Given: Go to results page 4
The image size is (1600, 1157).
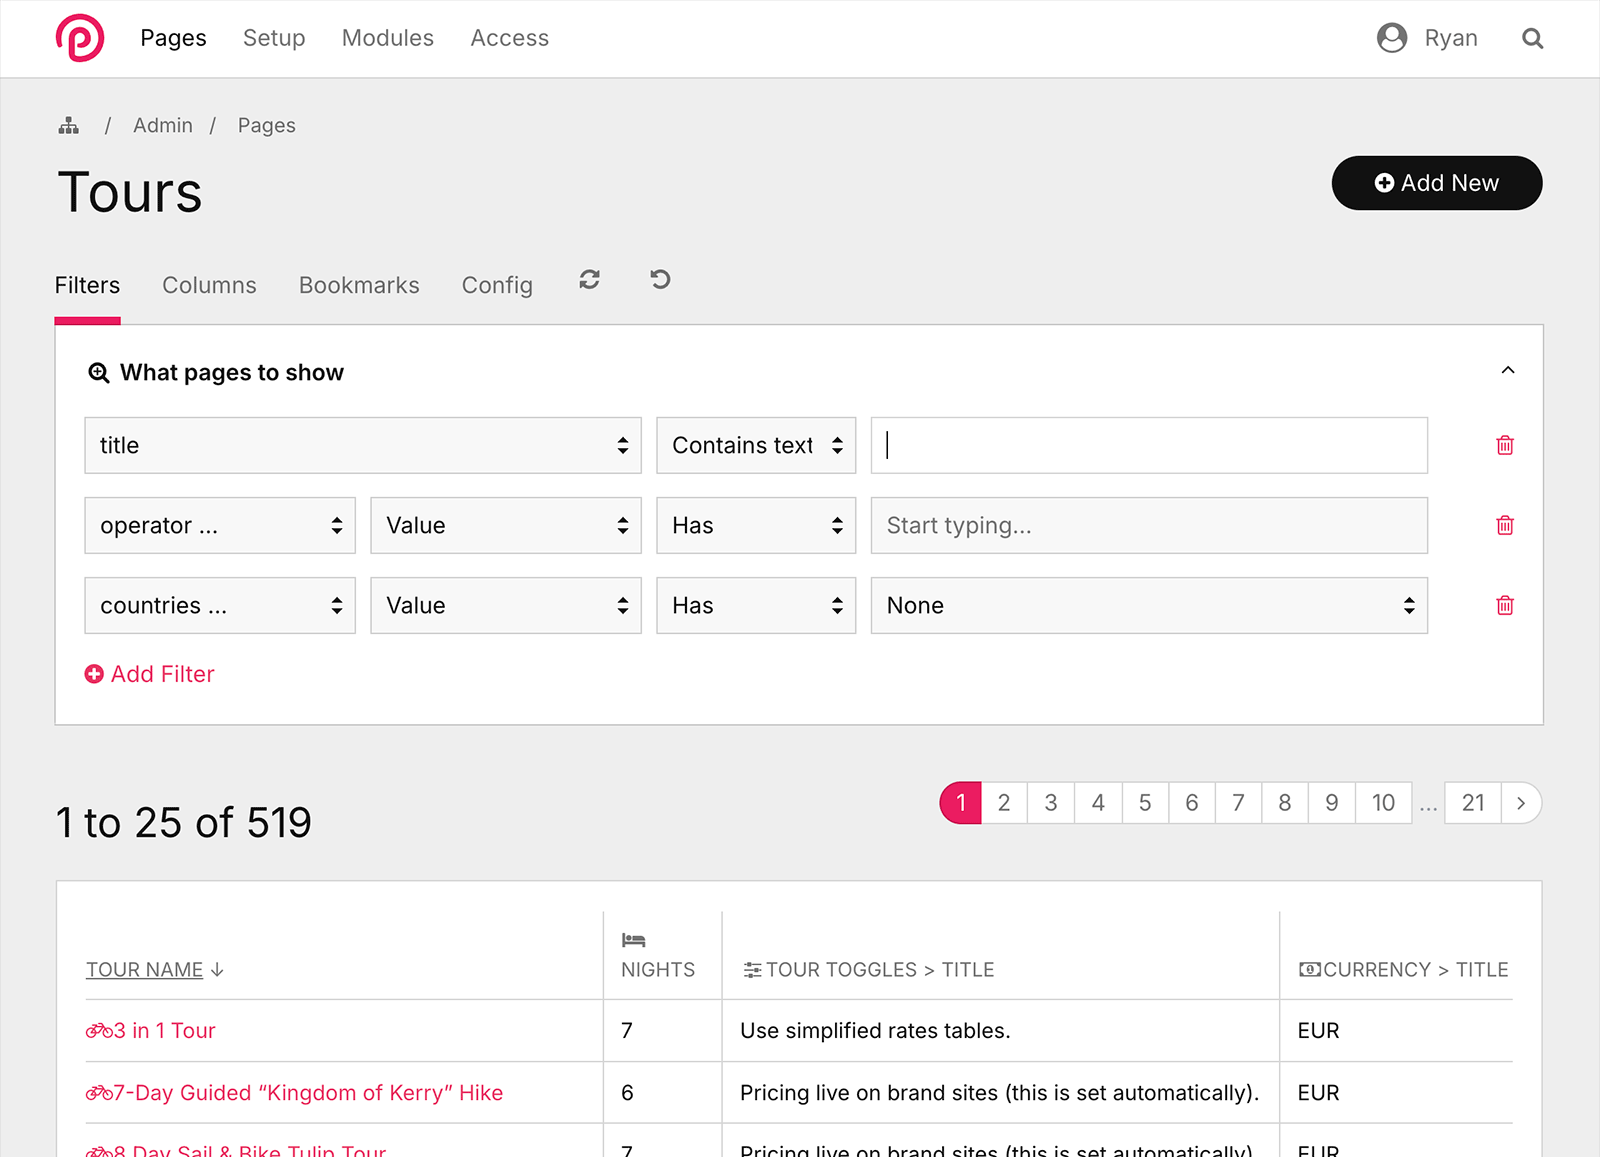Looking at the screenshot, I should (x=1098, y=803).
